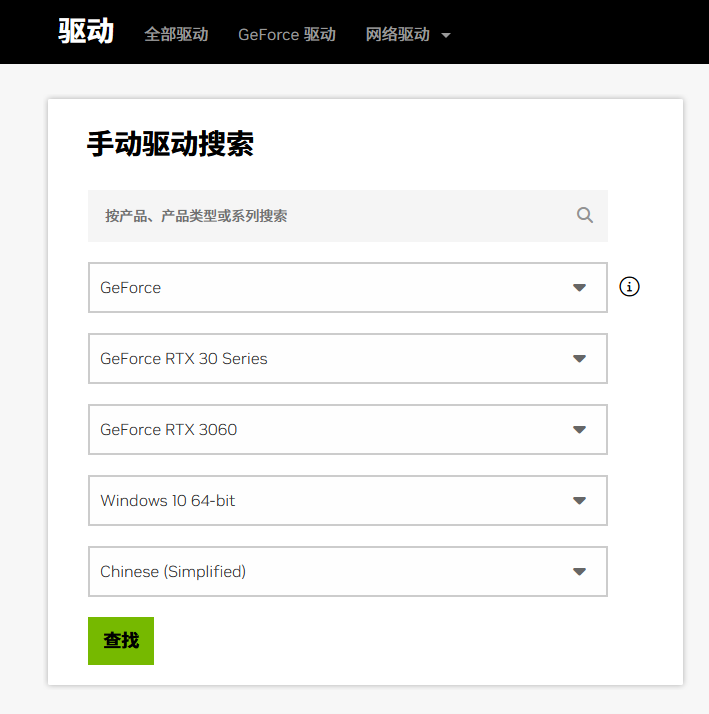Open the info icon beside GeForce dropdown

(629, 287)
